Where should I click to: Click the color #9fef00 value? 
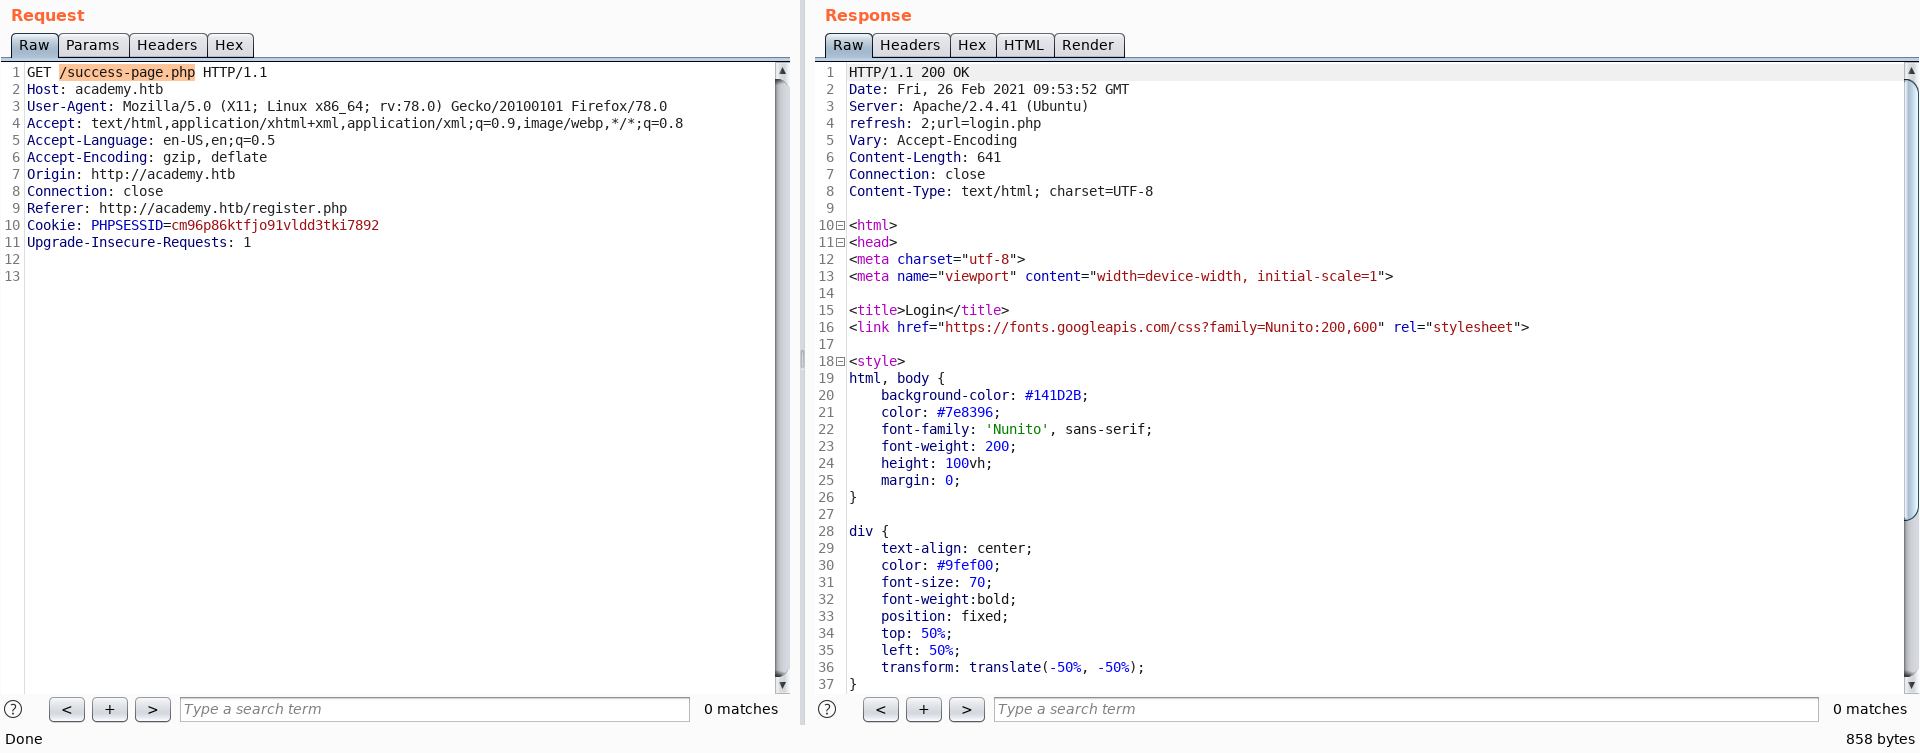pyautogui.click(x=965, y=565)
